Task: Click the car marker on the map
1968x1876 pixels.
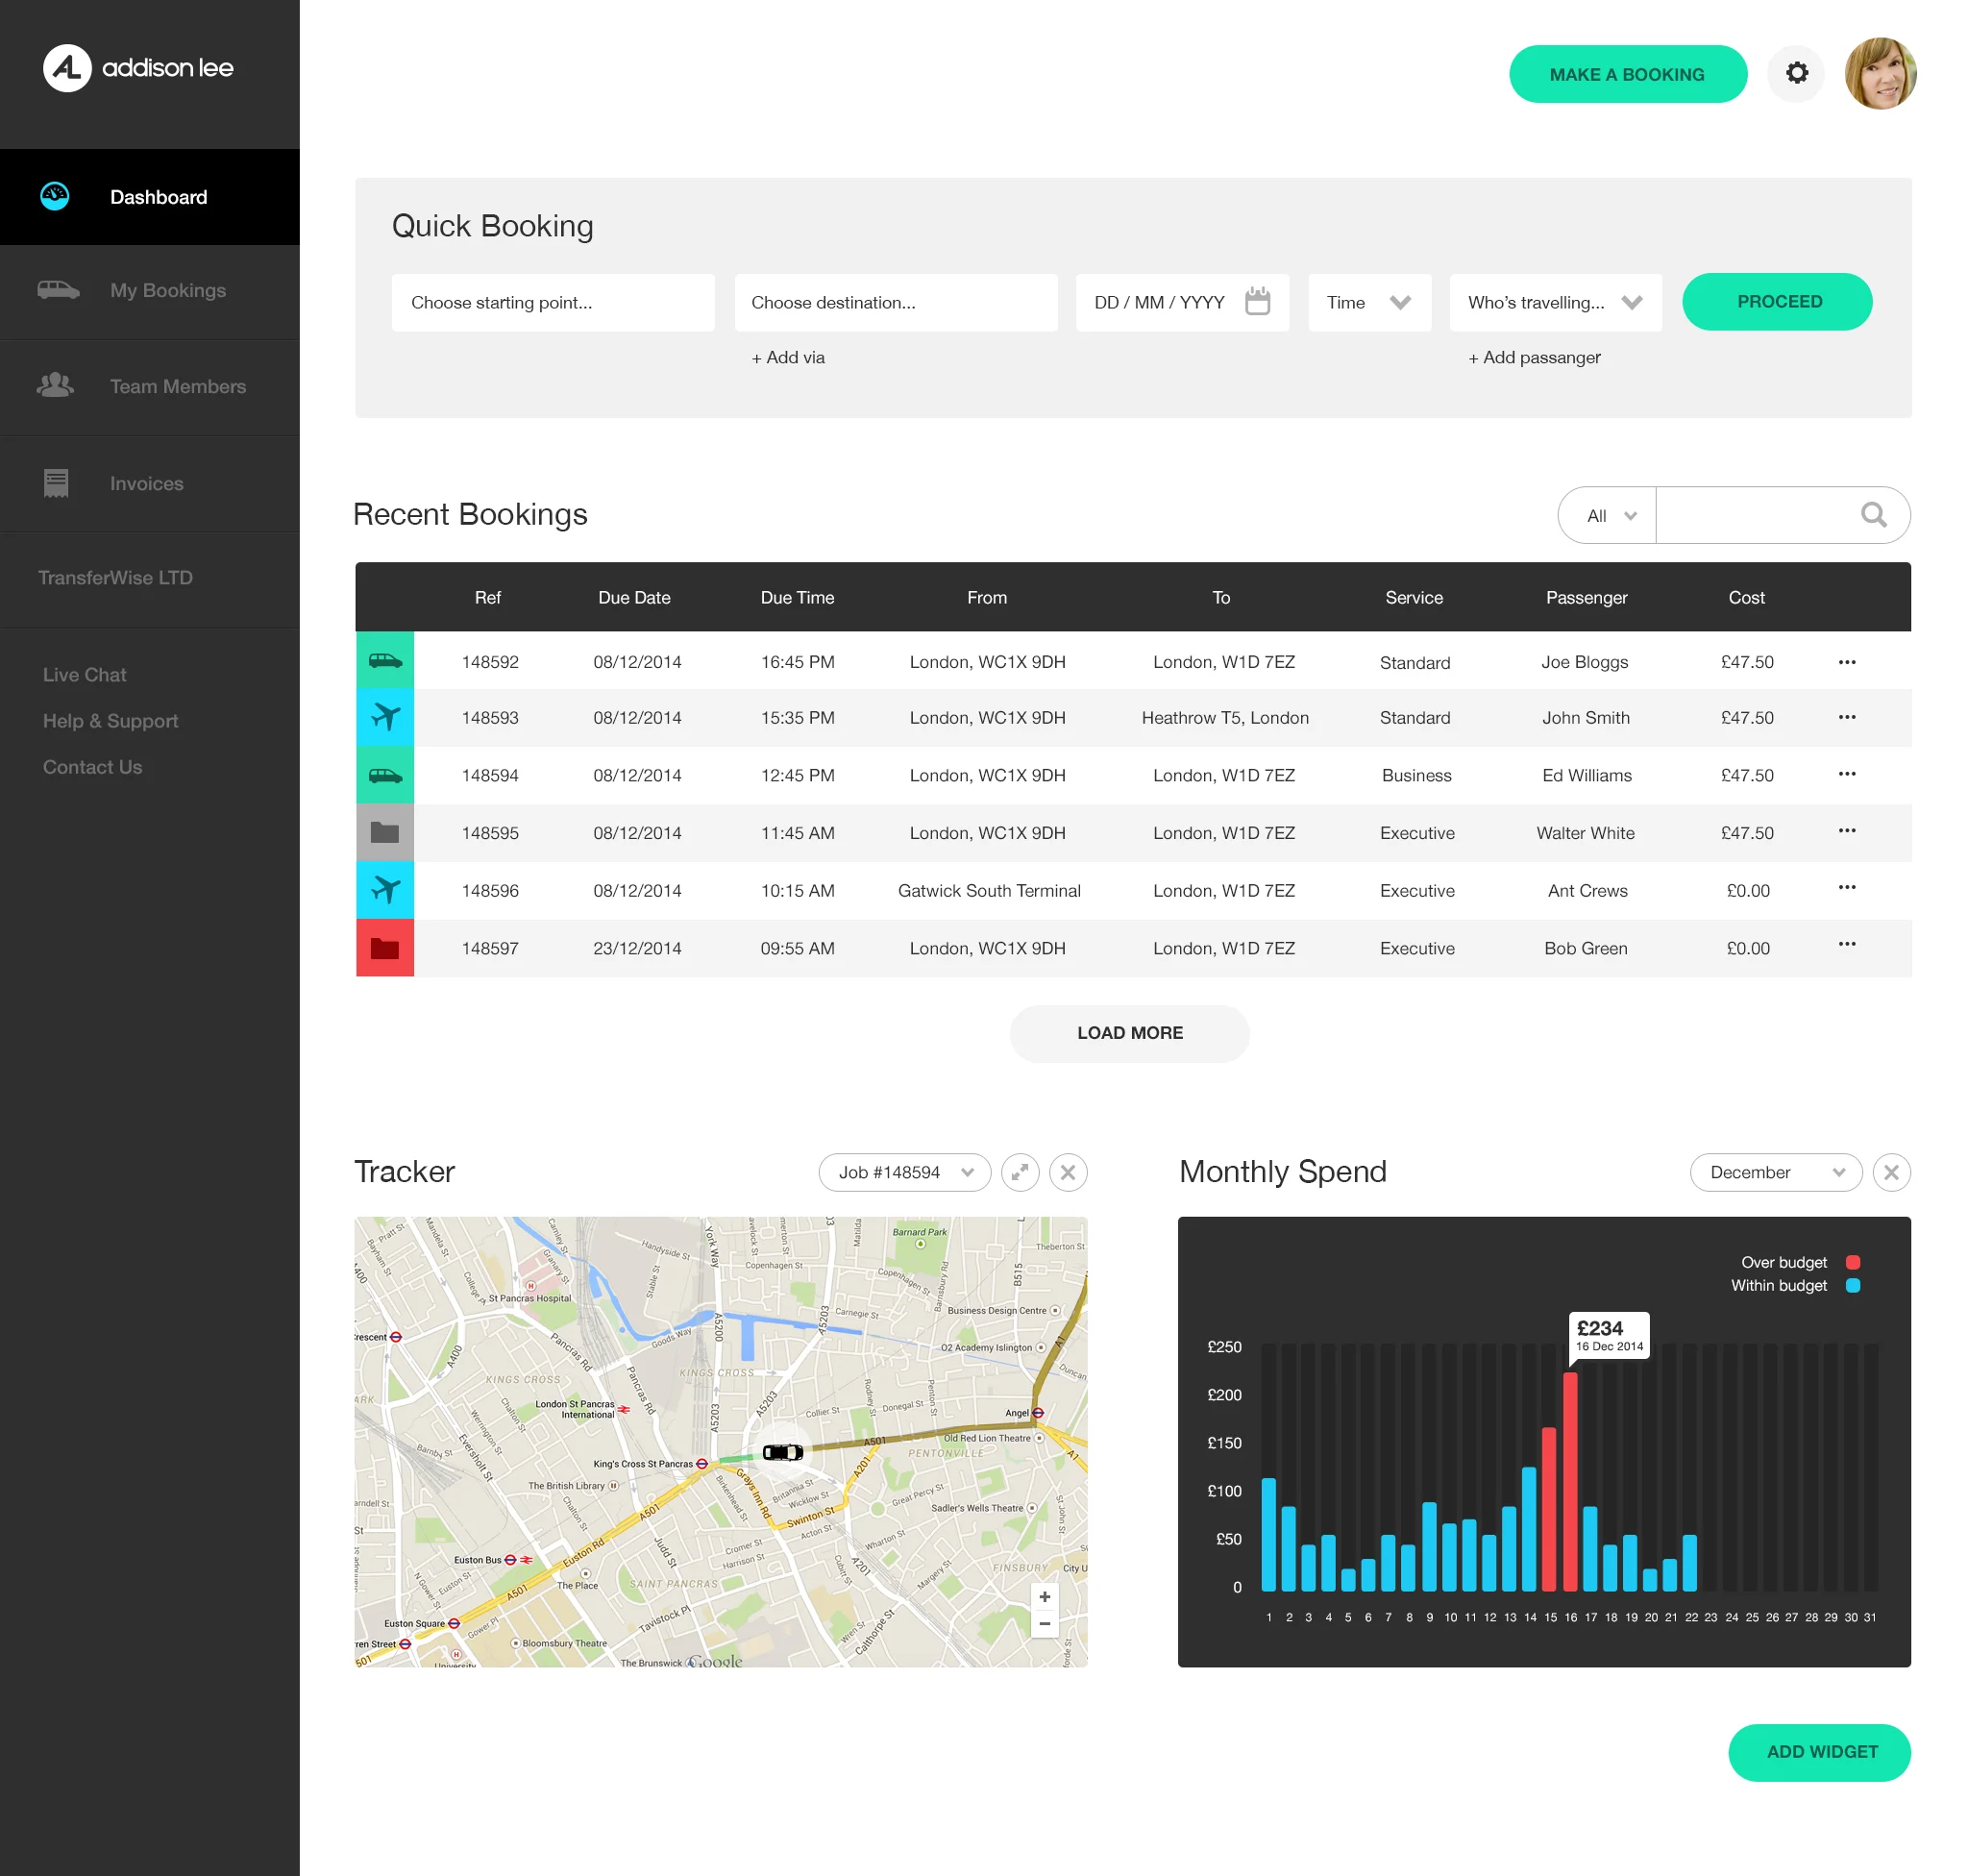Action: point(783,1452)
